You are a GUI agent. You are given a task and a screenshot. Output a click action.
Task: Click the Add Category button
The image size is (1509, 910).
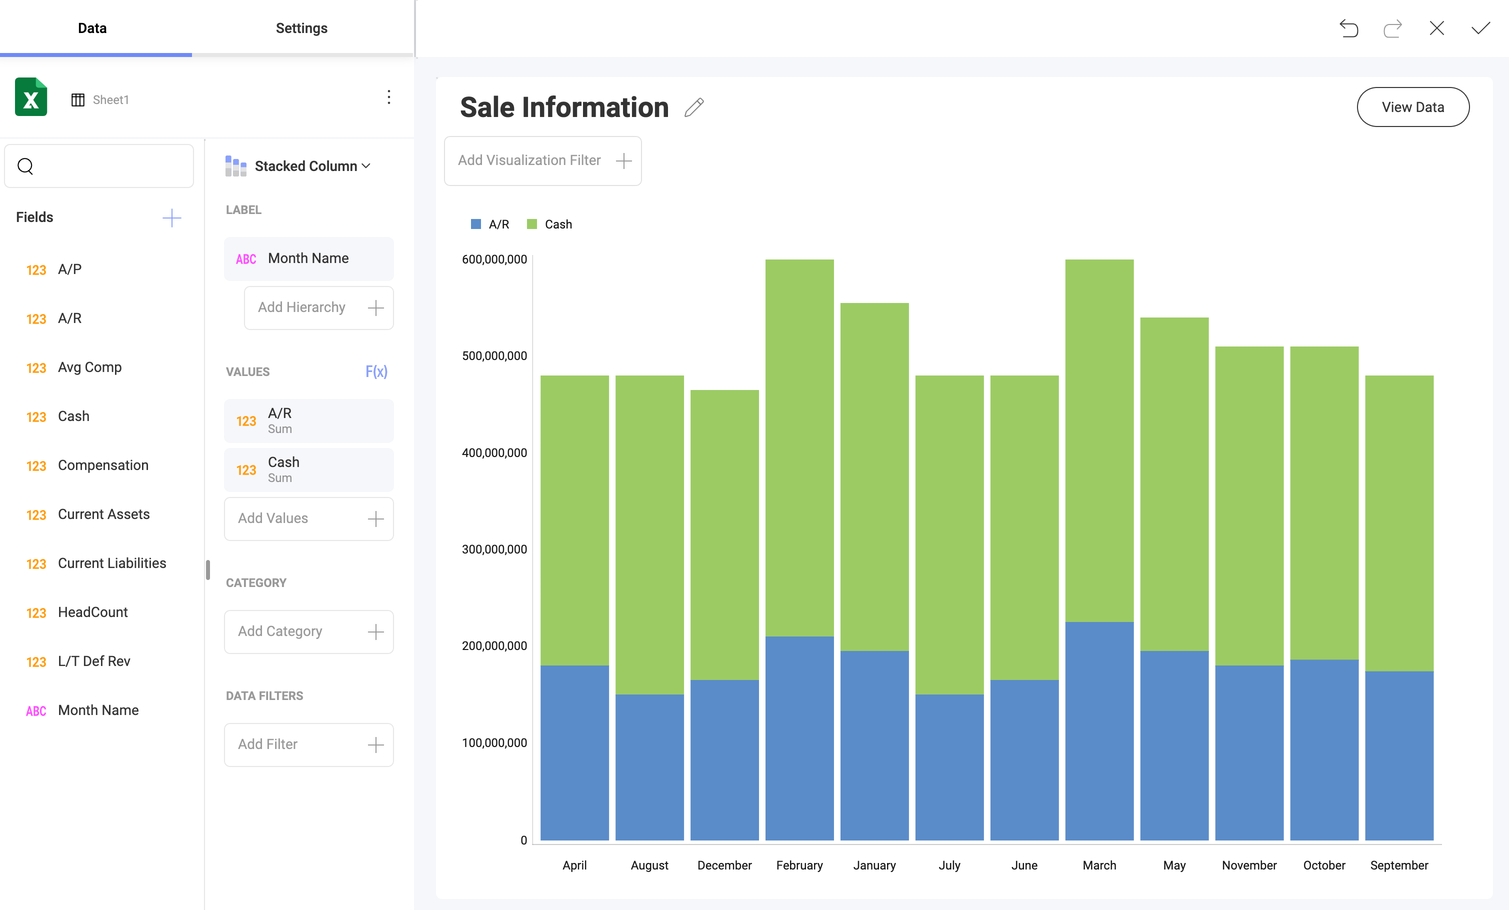309,632
